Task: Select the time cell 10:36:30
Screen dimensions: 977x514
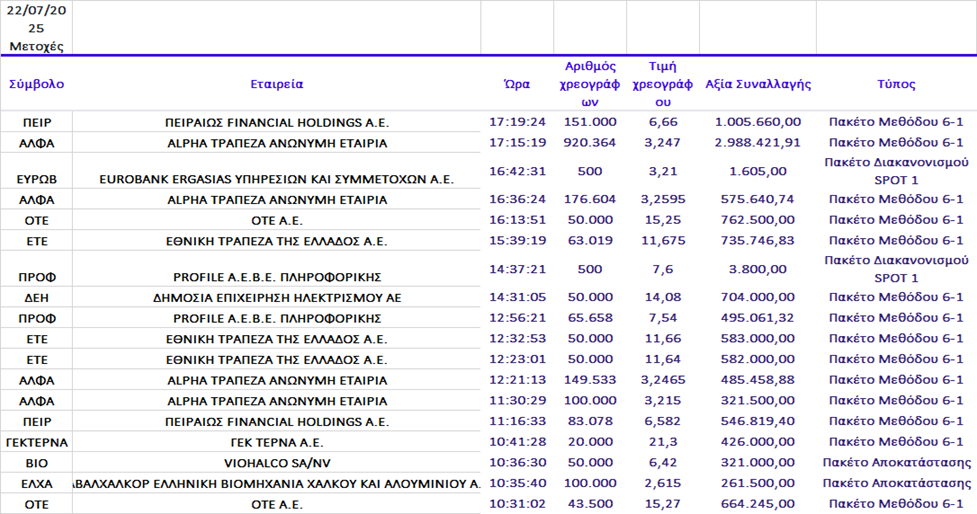Action: click(517, 462)
